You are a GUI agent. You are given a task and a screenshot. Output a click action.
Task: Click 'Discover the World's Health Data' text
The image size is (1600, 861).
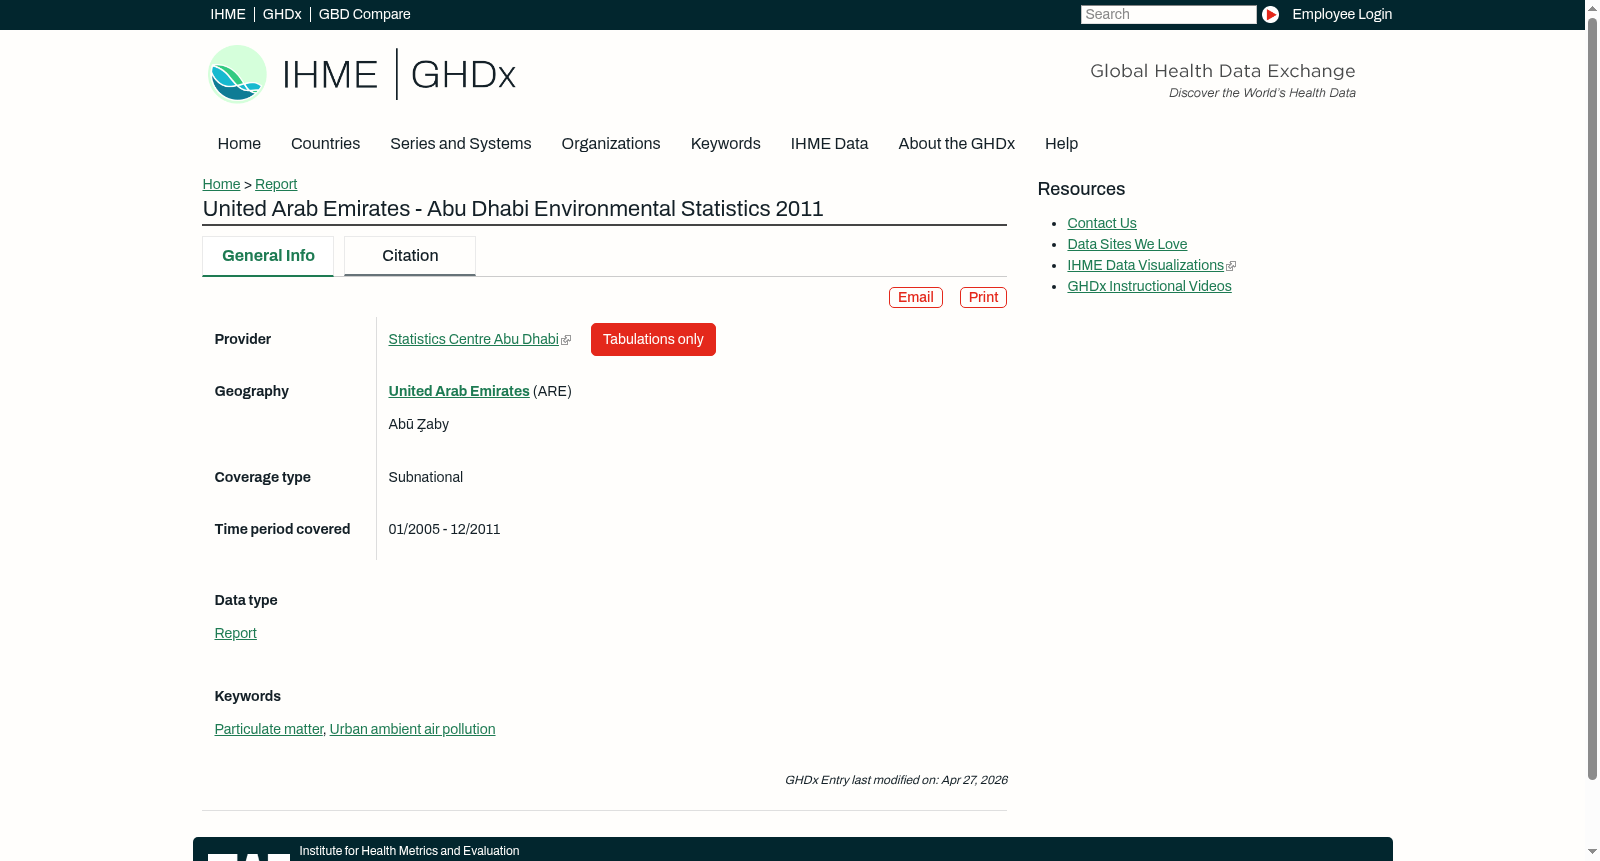pyautogui.click(x=1262, y=93)
